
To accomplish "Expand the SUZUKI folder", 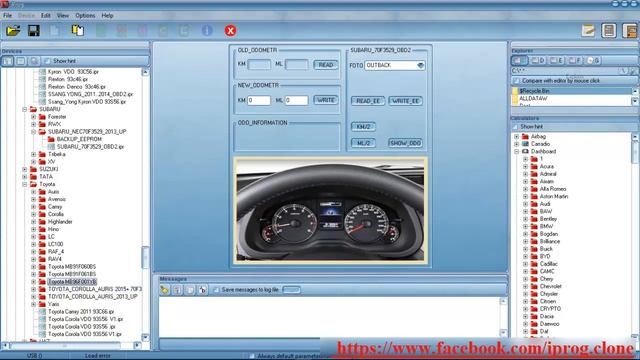I will 25,169.
